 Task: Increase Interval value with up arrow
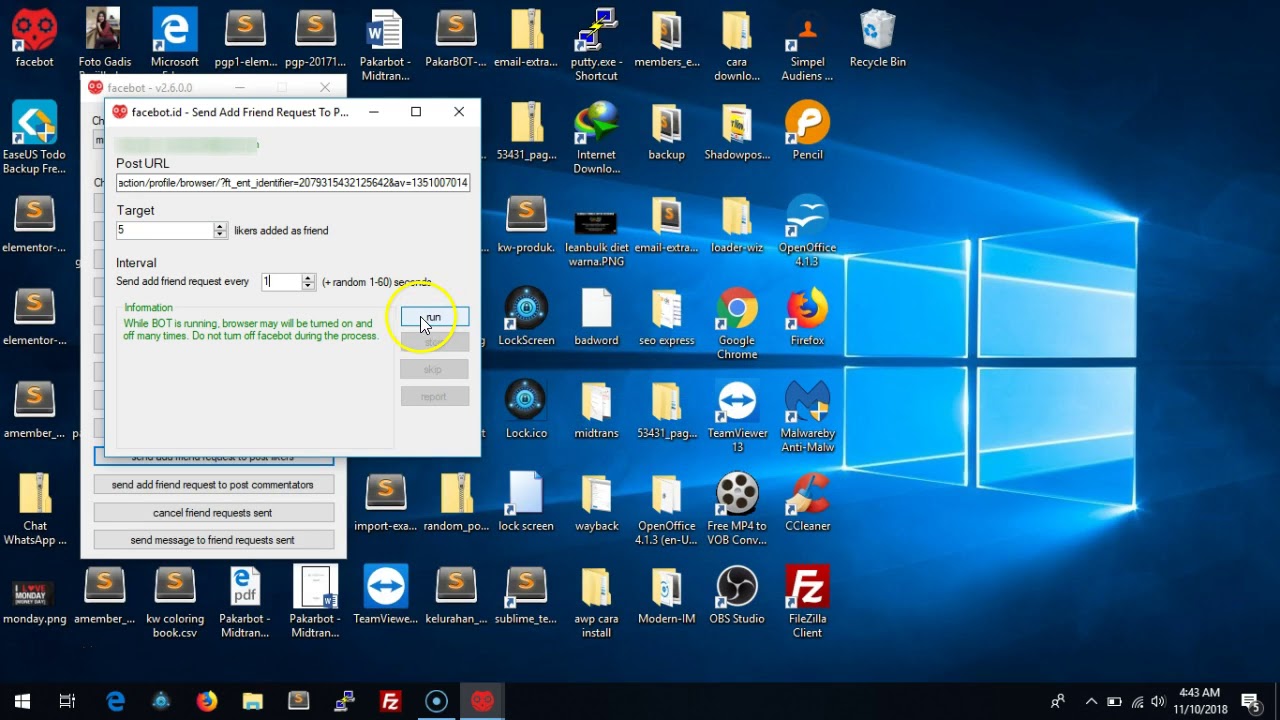[x=308, y=278]
